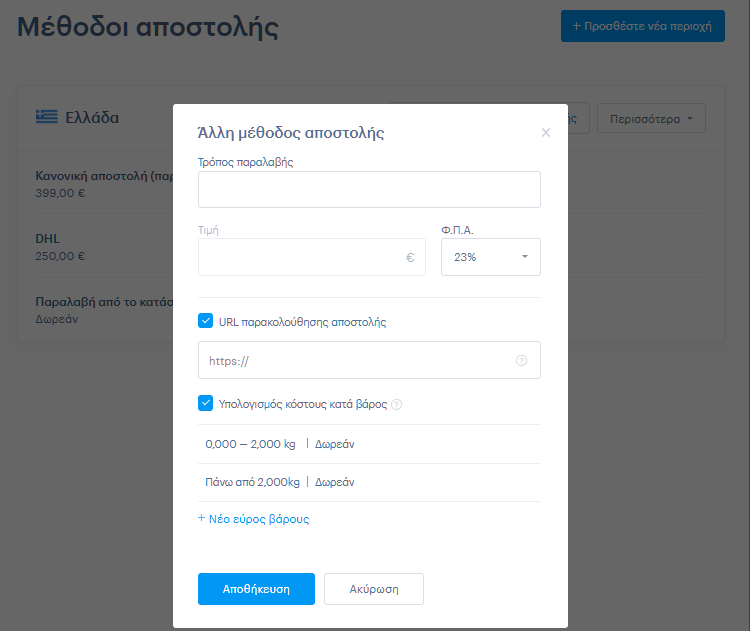
Task: Click the Τρόπος παραλαβής input field
Action: [369, 189]
